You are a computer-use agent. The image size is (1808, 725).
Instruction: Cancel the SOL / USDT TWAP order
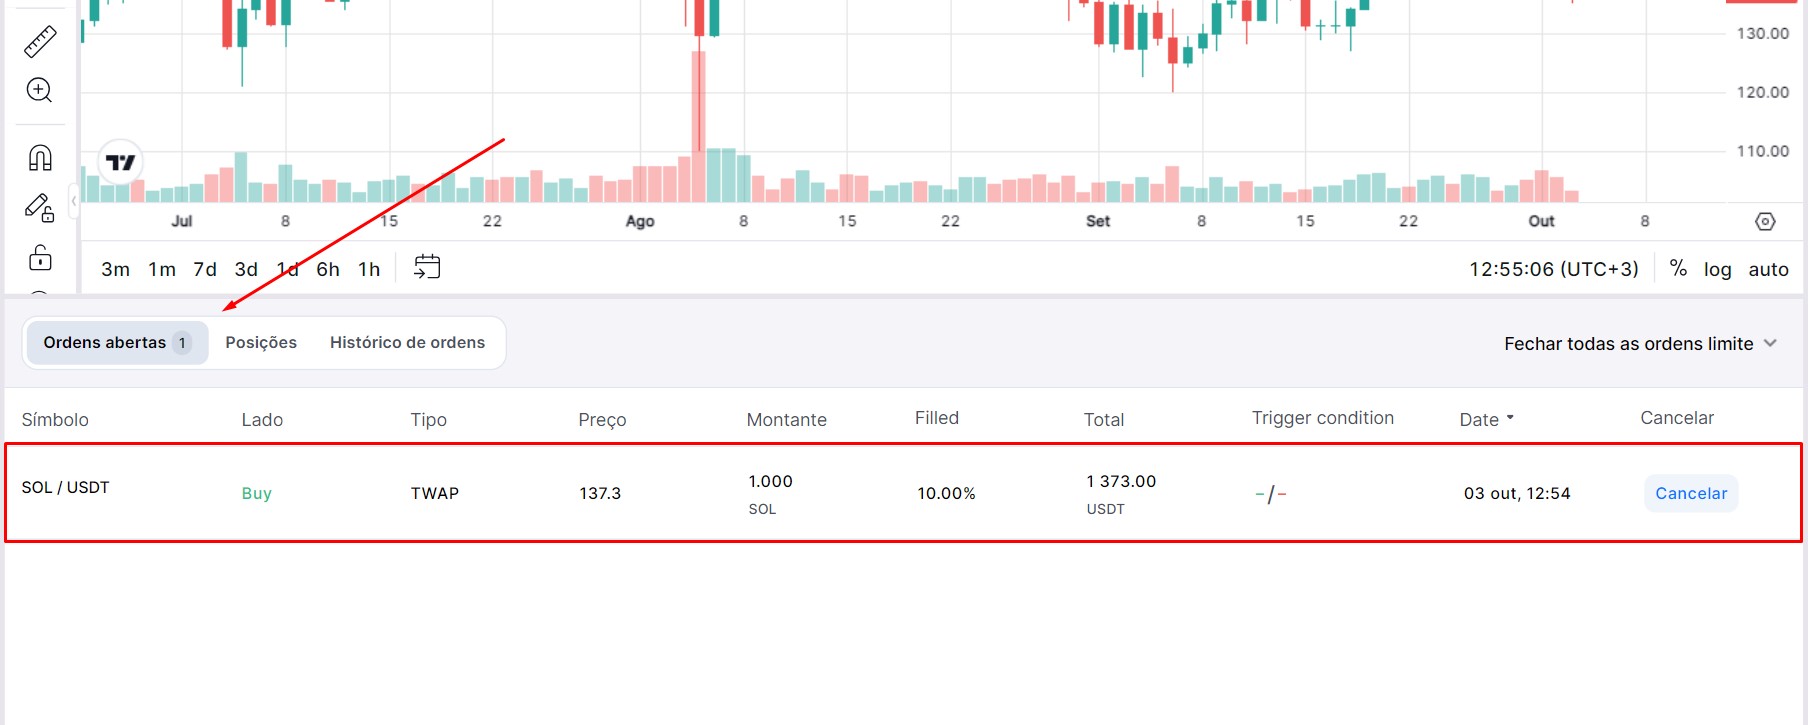[x=1690, y=493]
